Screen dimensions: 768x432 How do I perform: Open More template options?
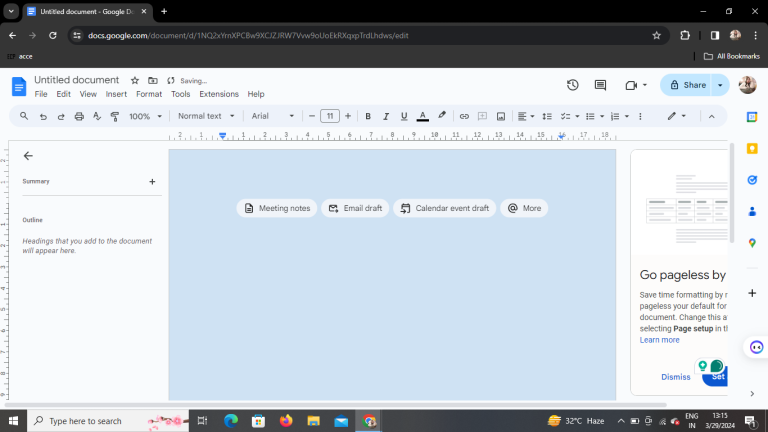(524, 208)
